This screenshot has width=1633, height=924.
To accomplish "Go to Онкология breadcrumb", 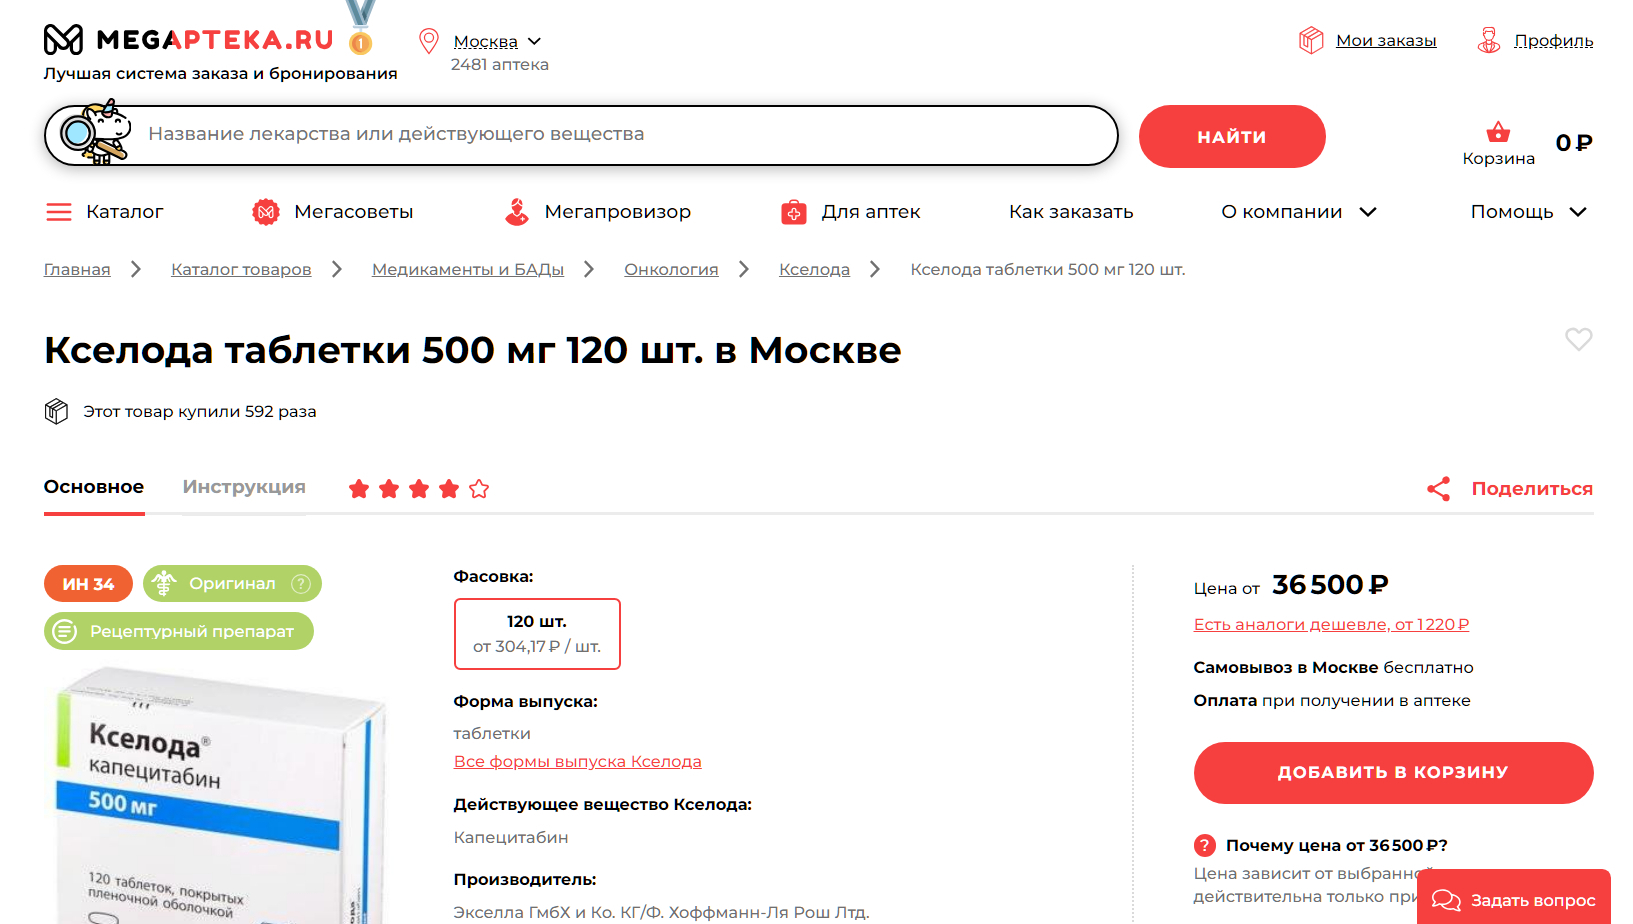I will pyautogui.click(x=671, y=269).
